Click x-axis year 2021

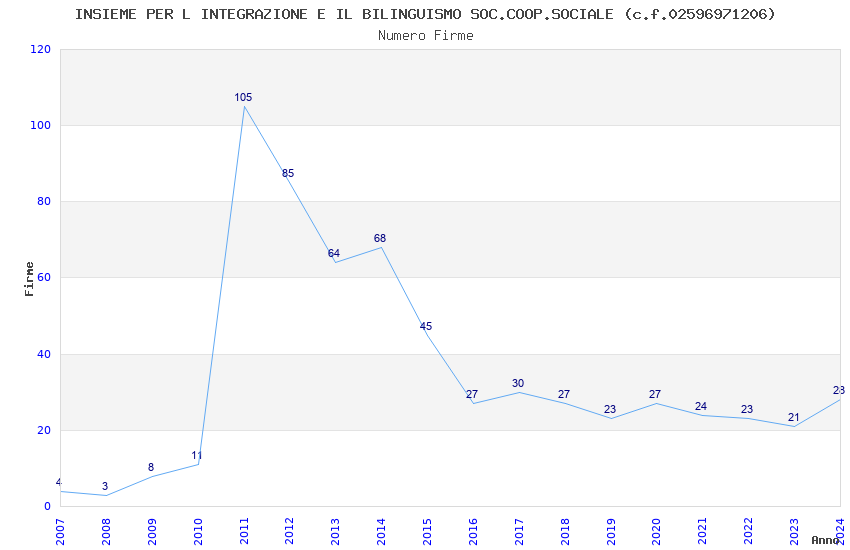(703, 532)
